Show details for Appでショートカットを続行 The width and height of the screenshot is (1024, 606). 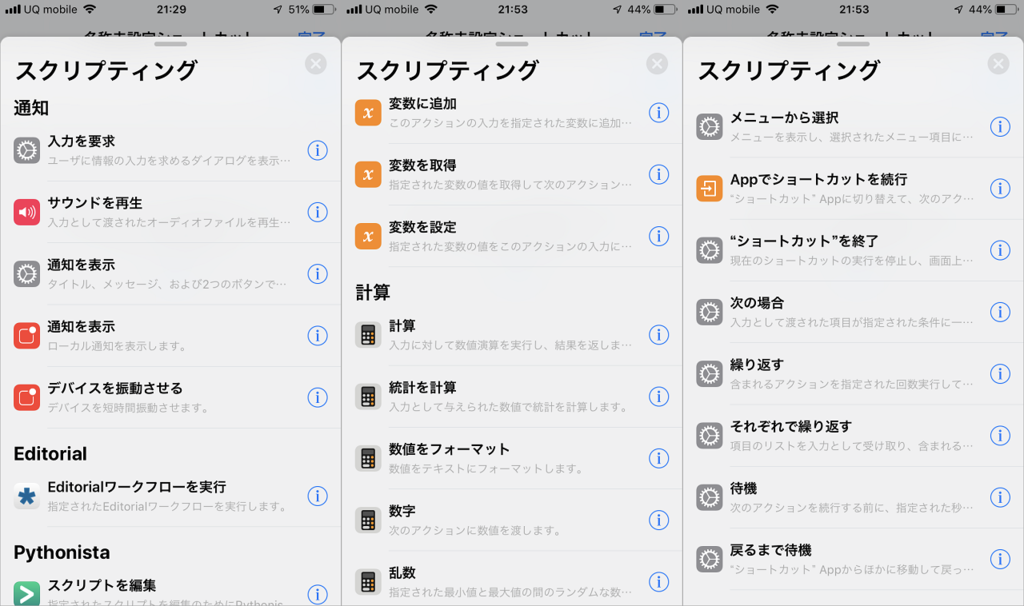click(1000, 189)
